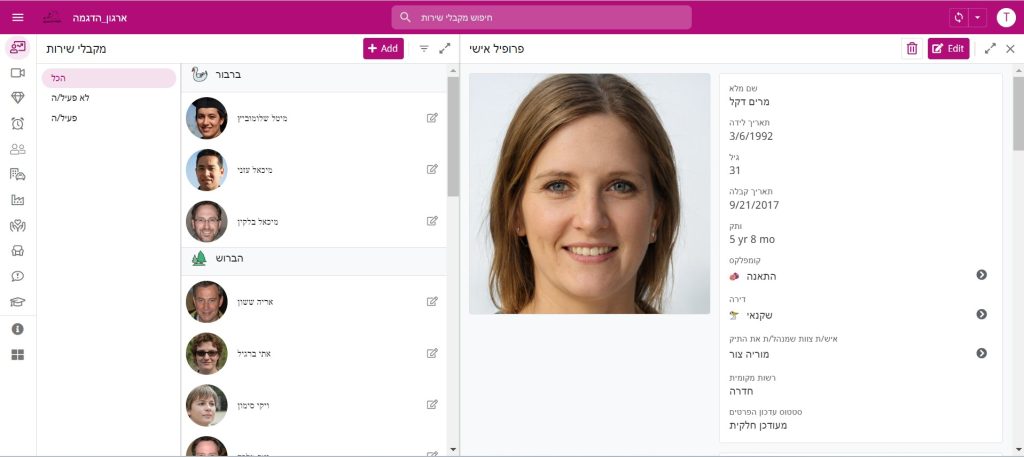1024x457 pixels.
Task: Click the organization logo icon in header
Action: [52, 18]
